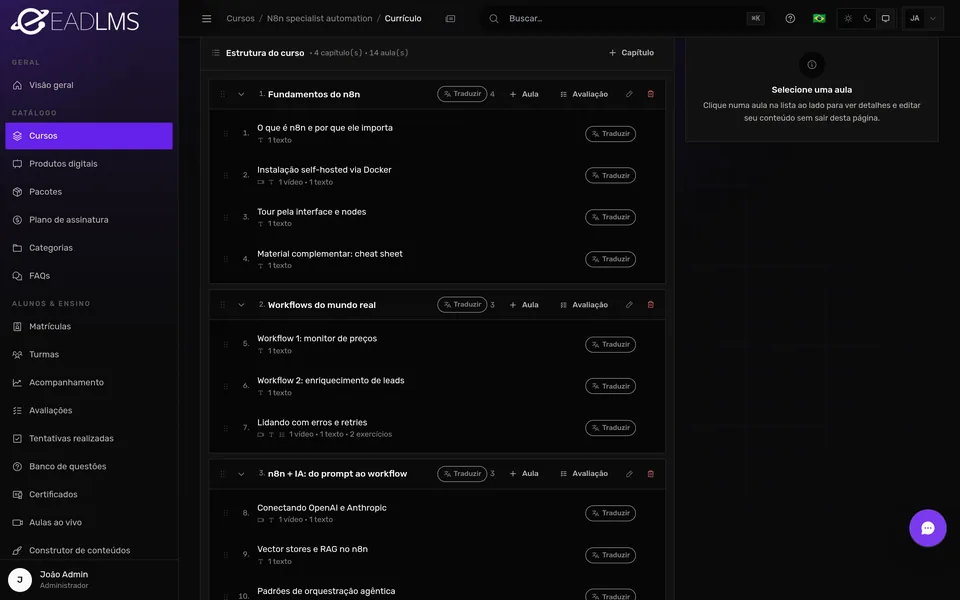Translate lesson O que é n8n
This screenshot has width=960, height=600.
click(610, 133)
